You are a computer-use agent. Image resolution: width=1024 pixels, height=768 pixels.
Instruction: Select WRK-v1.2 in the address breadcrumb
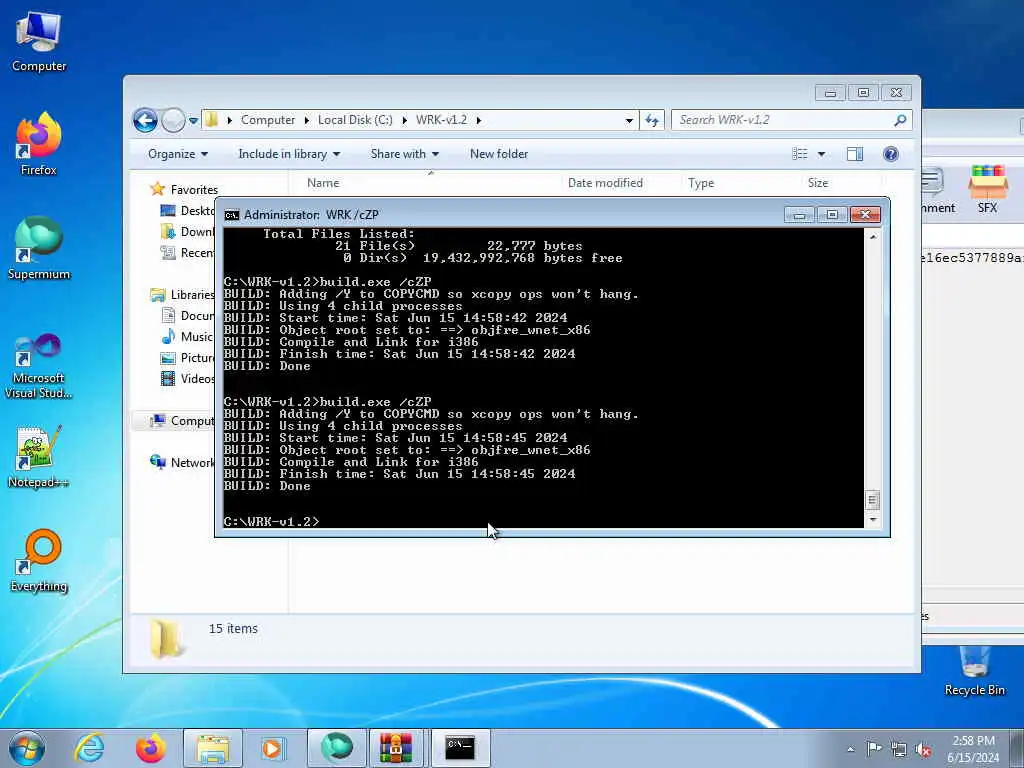click(441, 120)
